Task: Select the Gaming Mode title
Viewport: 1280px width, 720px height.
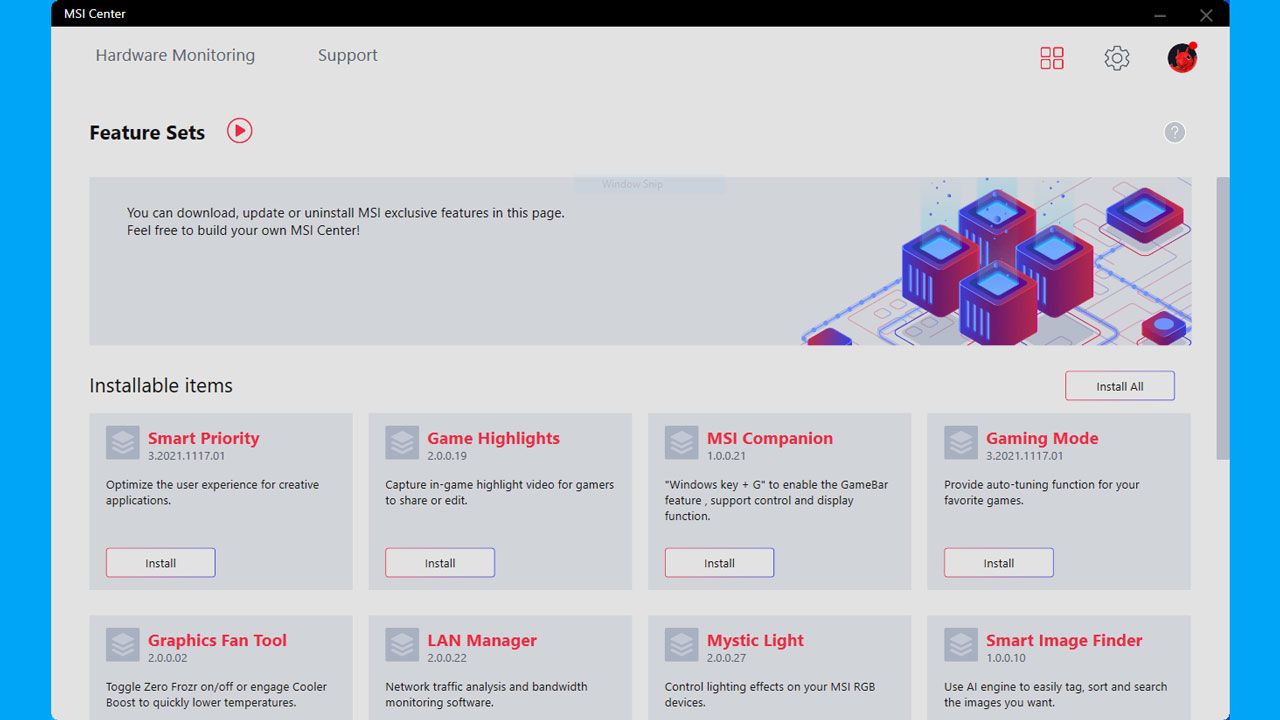Action: [x=1042, y=438]
